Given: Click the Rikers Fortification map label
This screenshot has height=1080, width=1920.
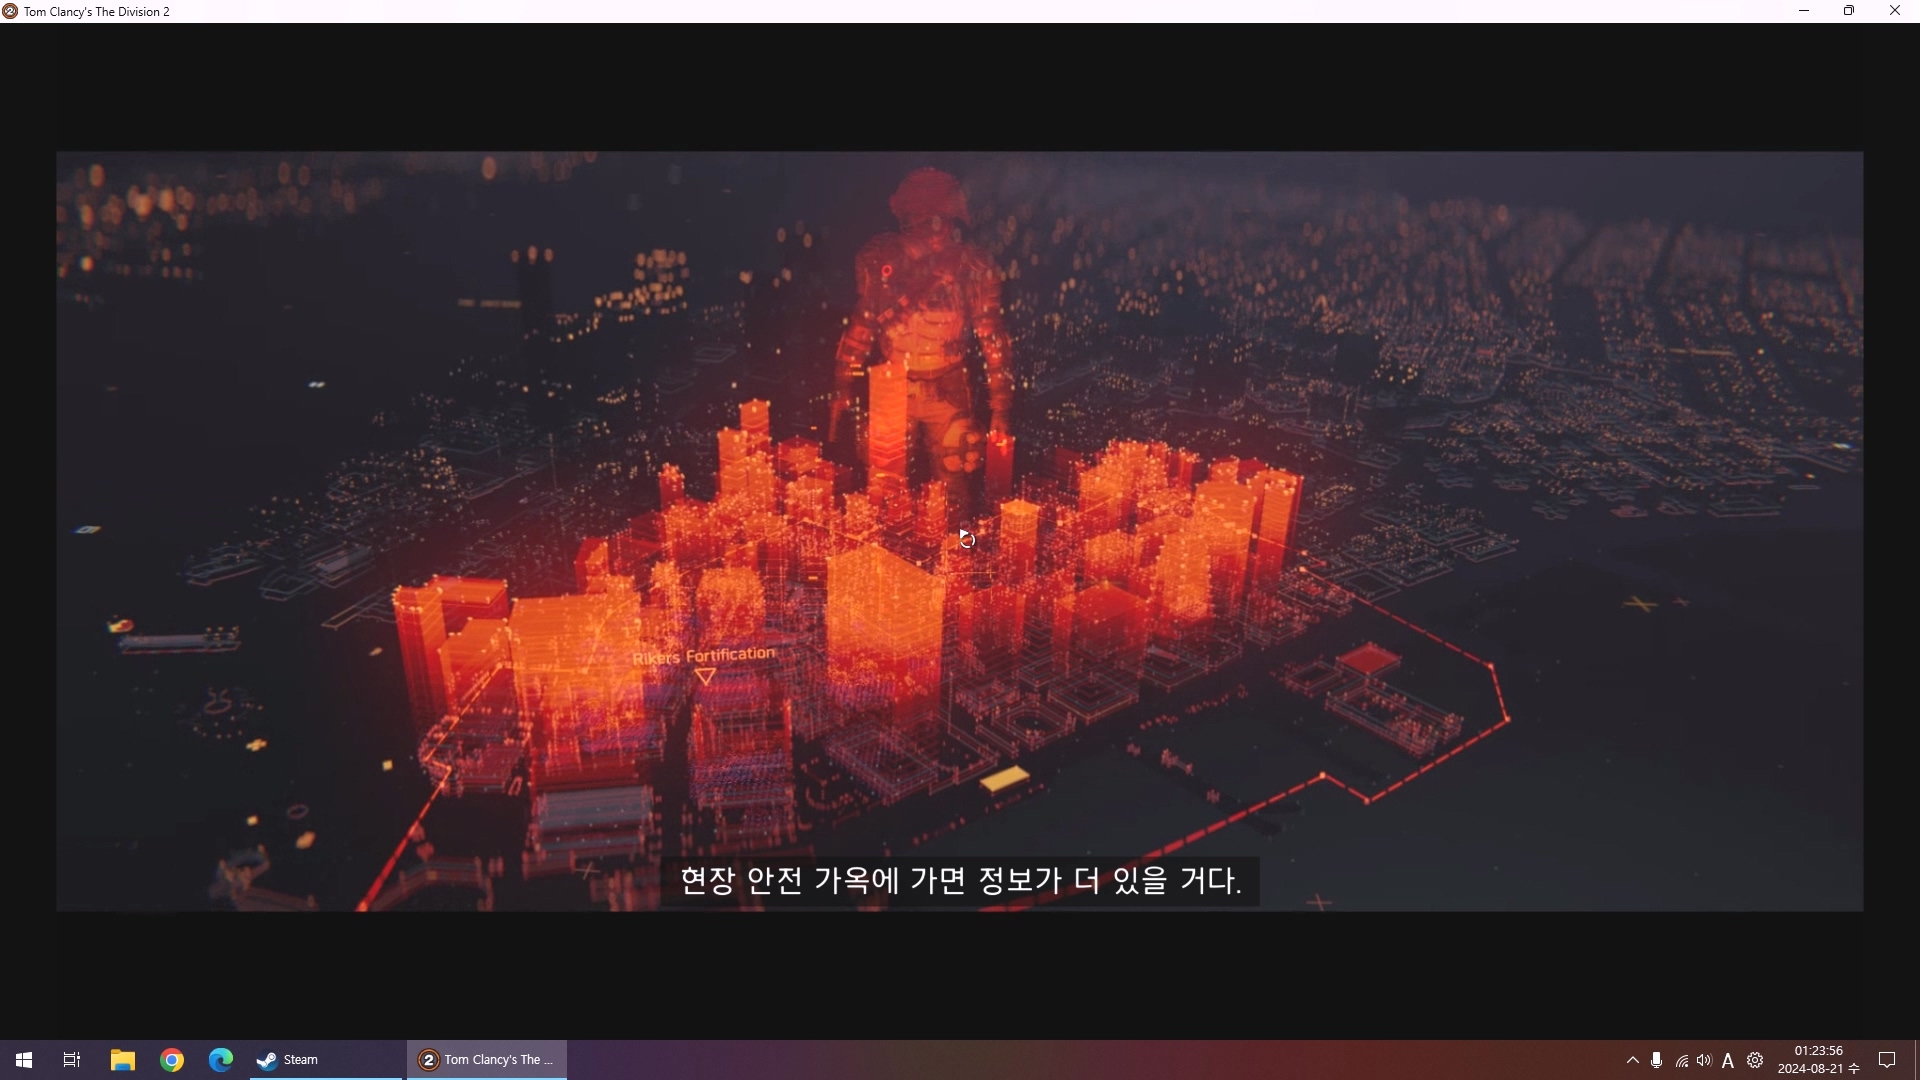Looking at the screenshot, I should pos(704,656).
